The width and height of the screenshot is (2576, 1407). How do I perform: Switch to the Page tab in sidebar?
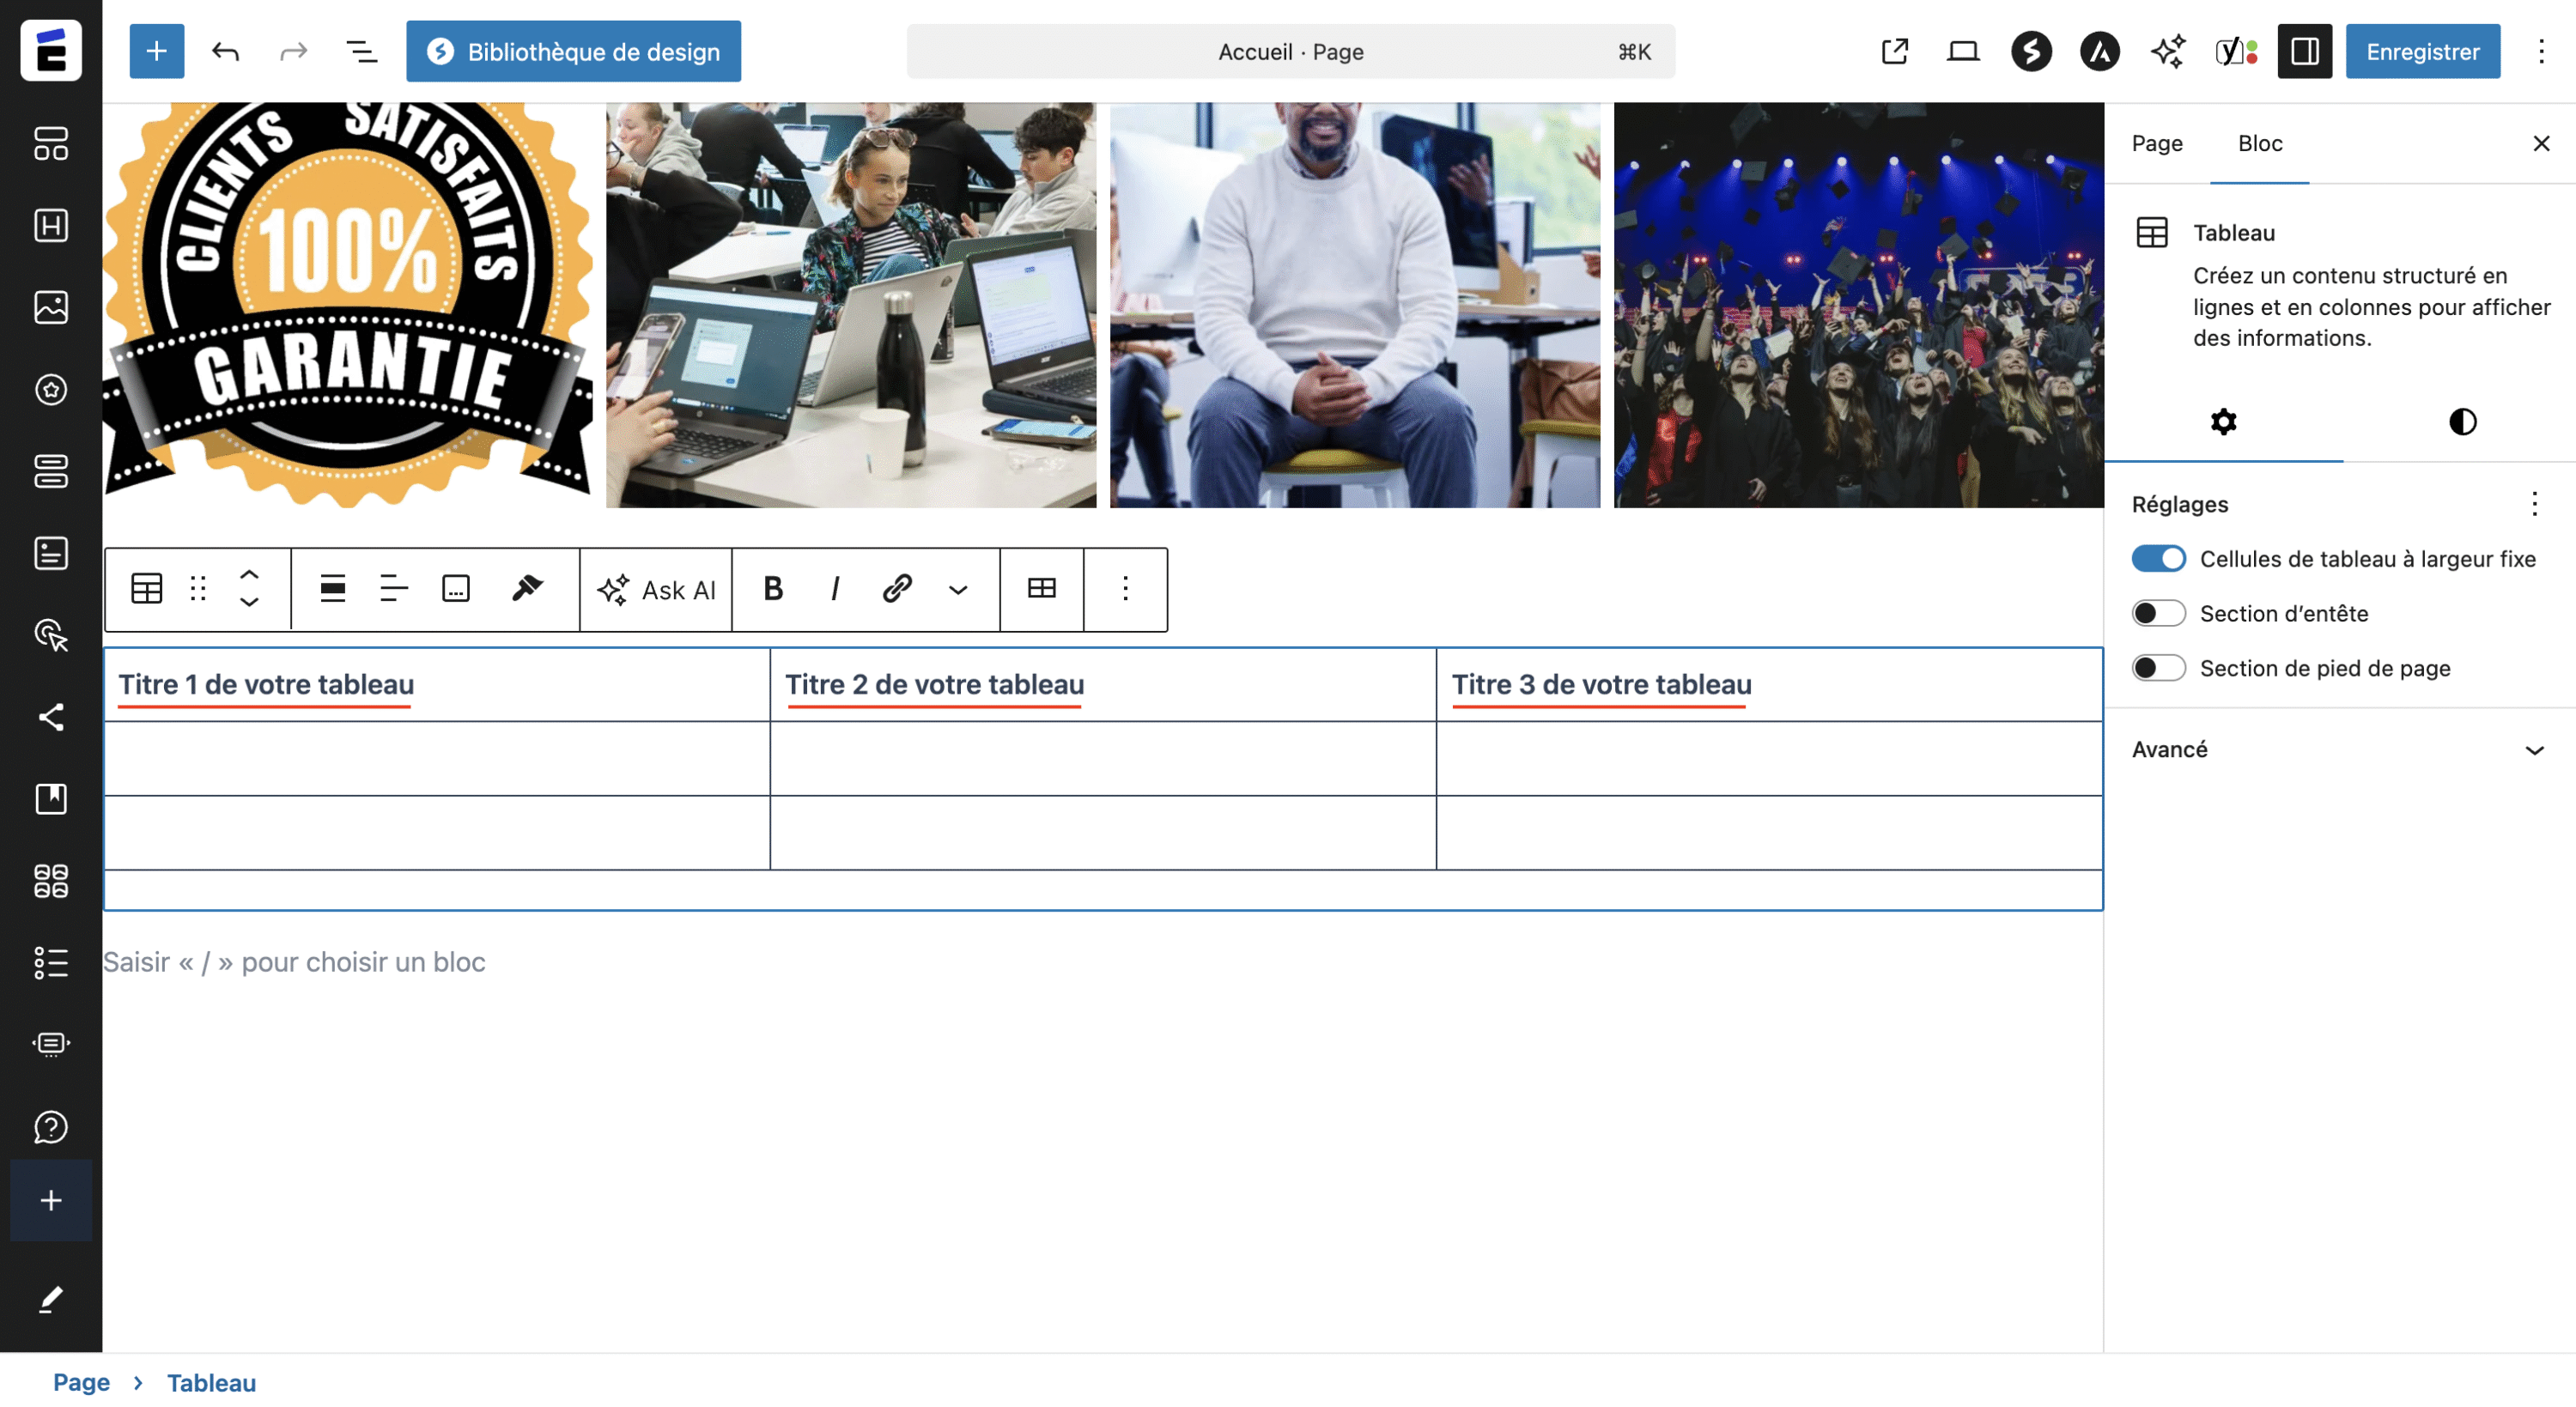[x=2156, y=143]
